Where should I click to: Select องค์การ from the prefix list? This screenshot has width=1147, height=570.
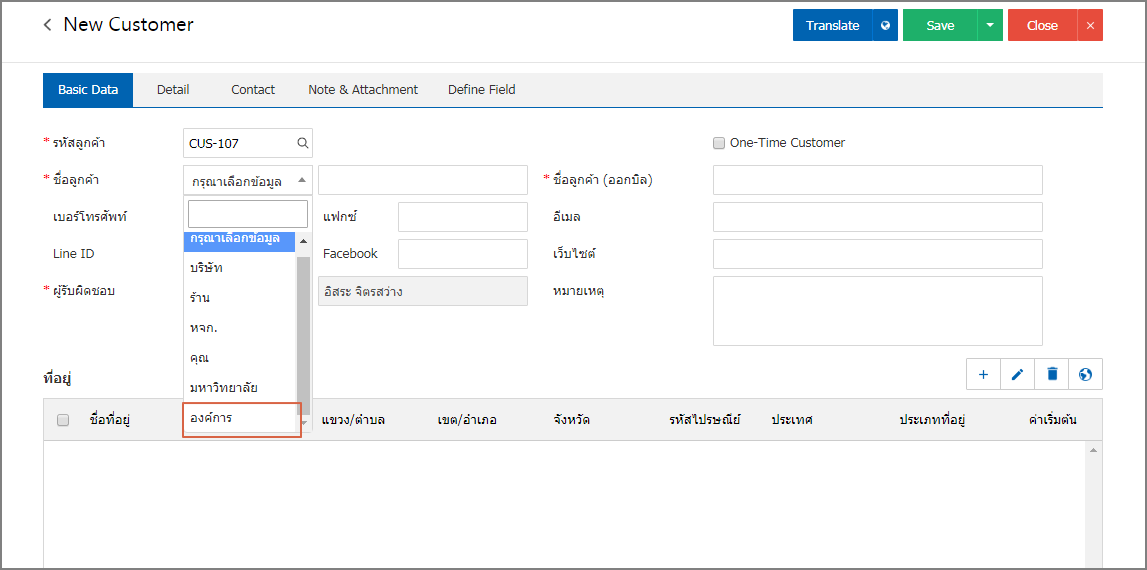239,418
